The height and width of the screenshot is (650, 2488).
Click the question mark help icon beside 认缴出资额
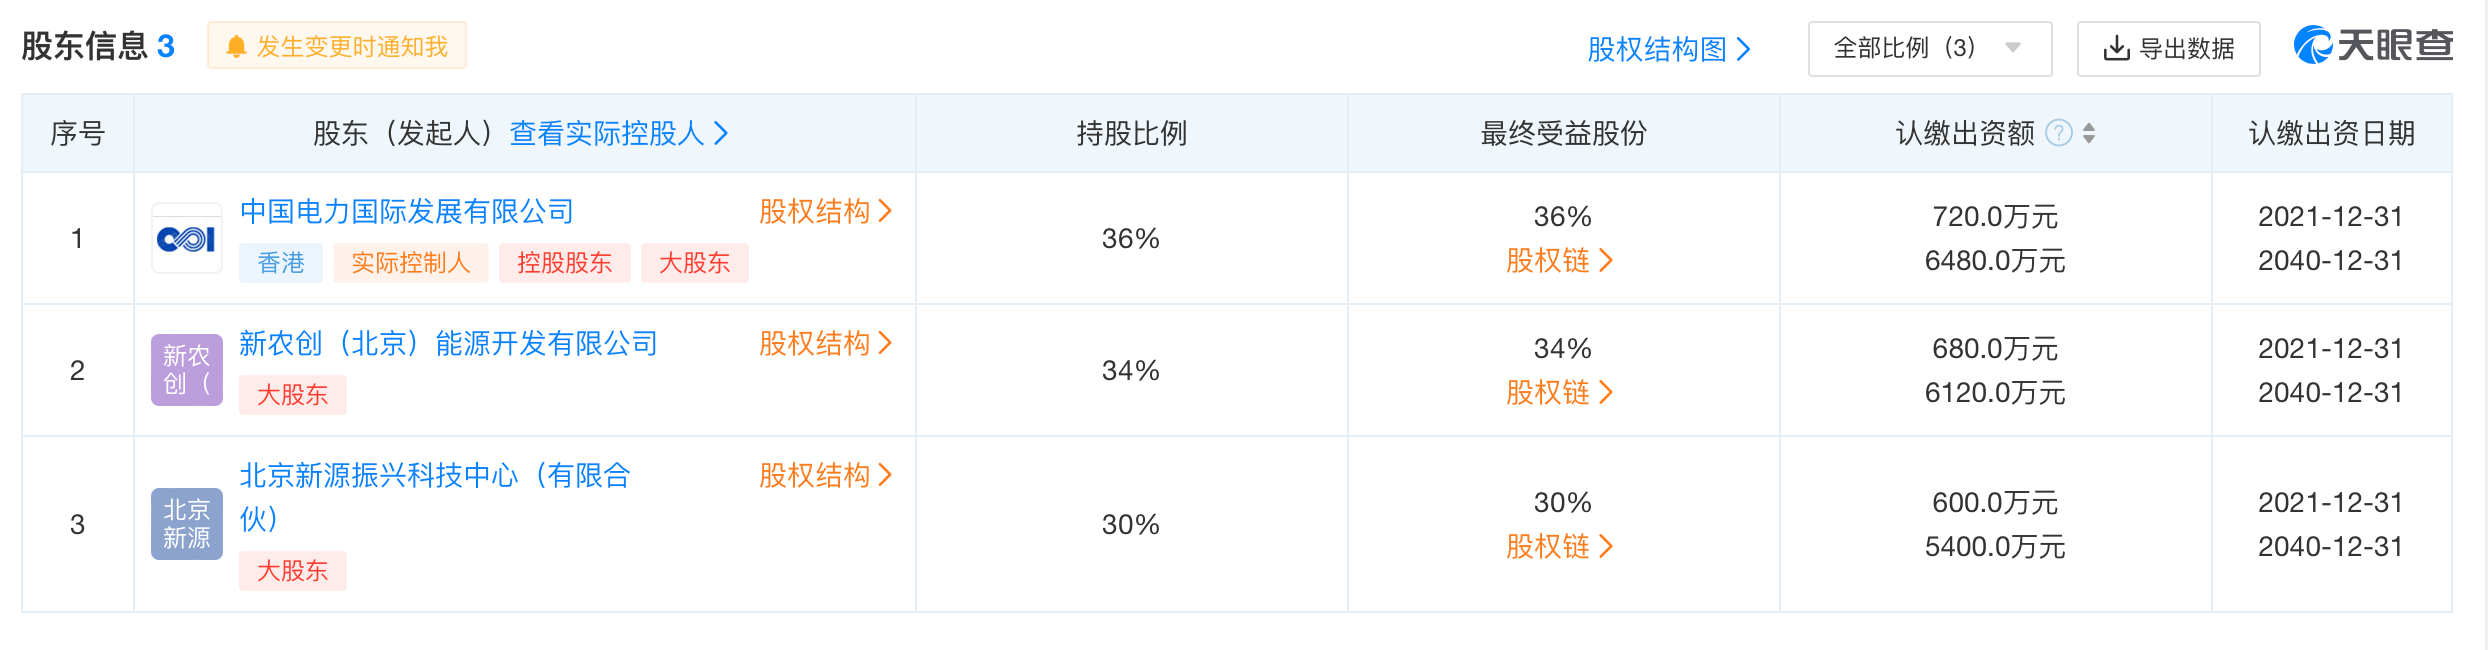tap(2059, 133)
